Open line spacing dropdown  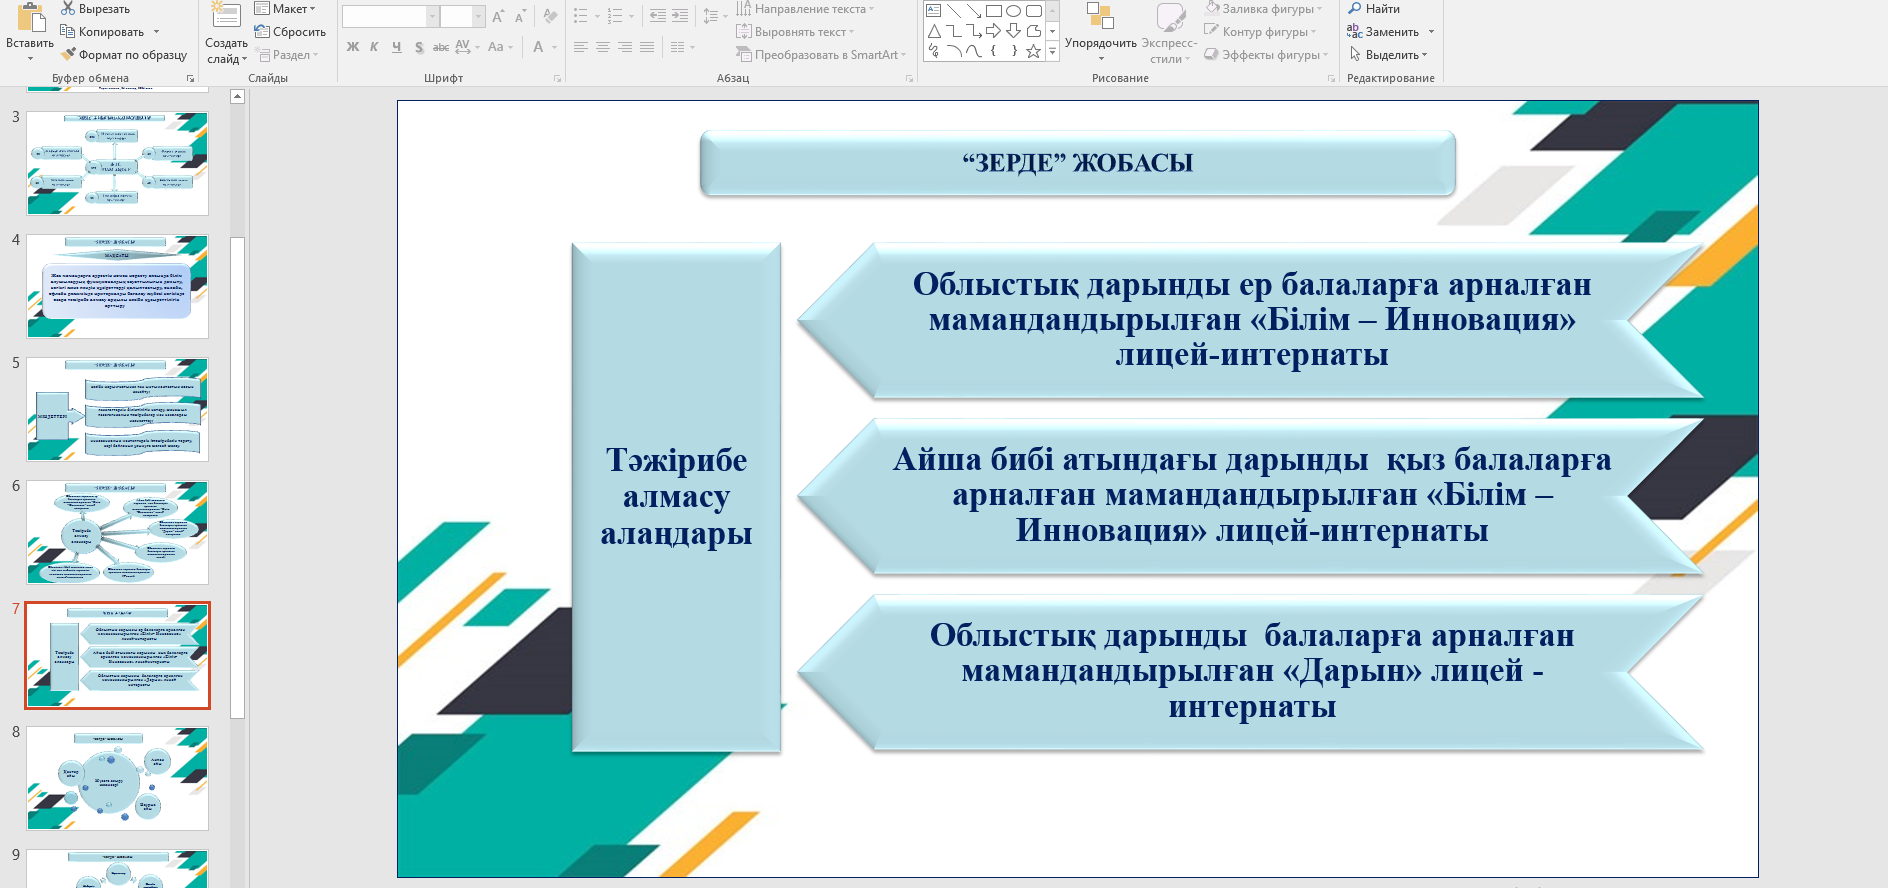(714, 16)
